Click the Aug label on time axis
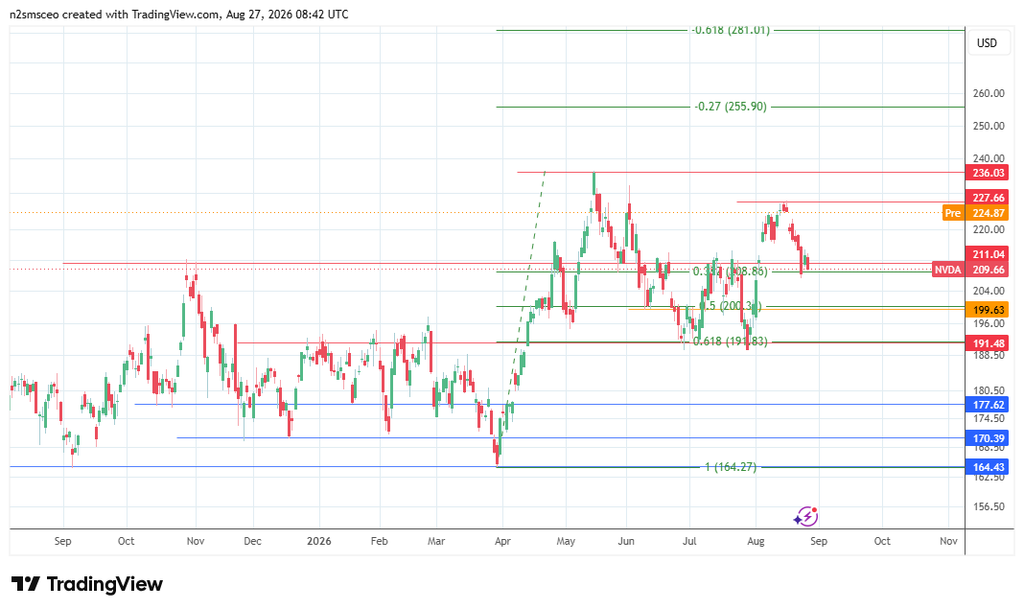Viewport: 1024px width, 613px height. (756, 541)
